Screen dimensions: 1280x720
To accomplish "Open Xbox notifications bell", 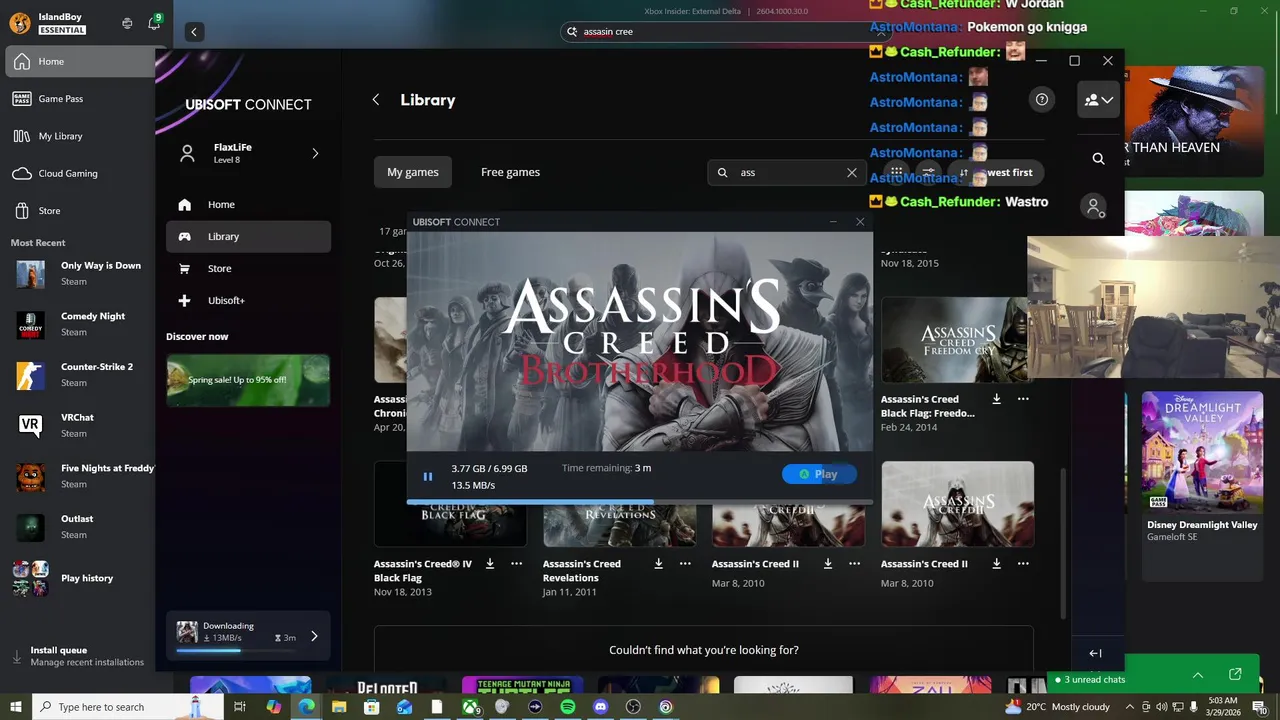I will click(x=154, y=23).
